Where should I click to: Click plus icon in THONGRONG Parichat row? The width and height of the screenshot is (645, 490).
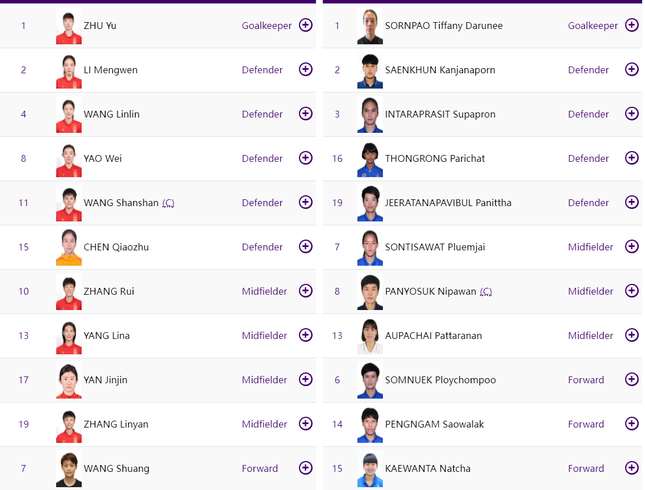(631, 158)
